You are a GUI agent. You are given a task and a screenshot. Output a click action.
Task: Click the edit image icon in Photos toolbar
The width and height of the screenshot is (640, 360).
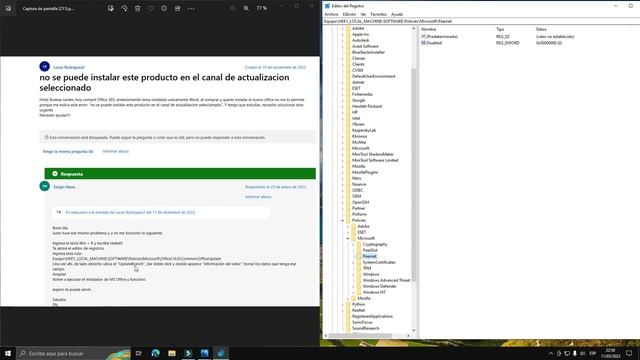point(111,8)
